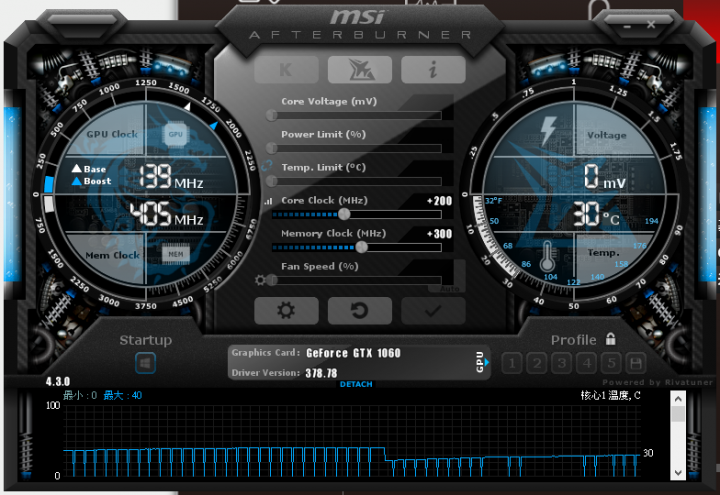Open the curve icon beside Core Clock
The image size is (720, 495).
(269, 201)
